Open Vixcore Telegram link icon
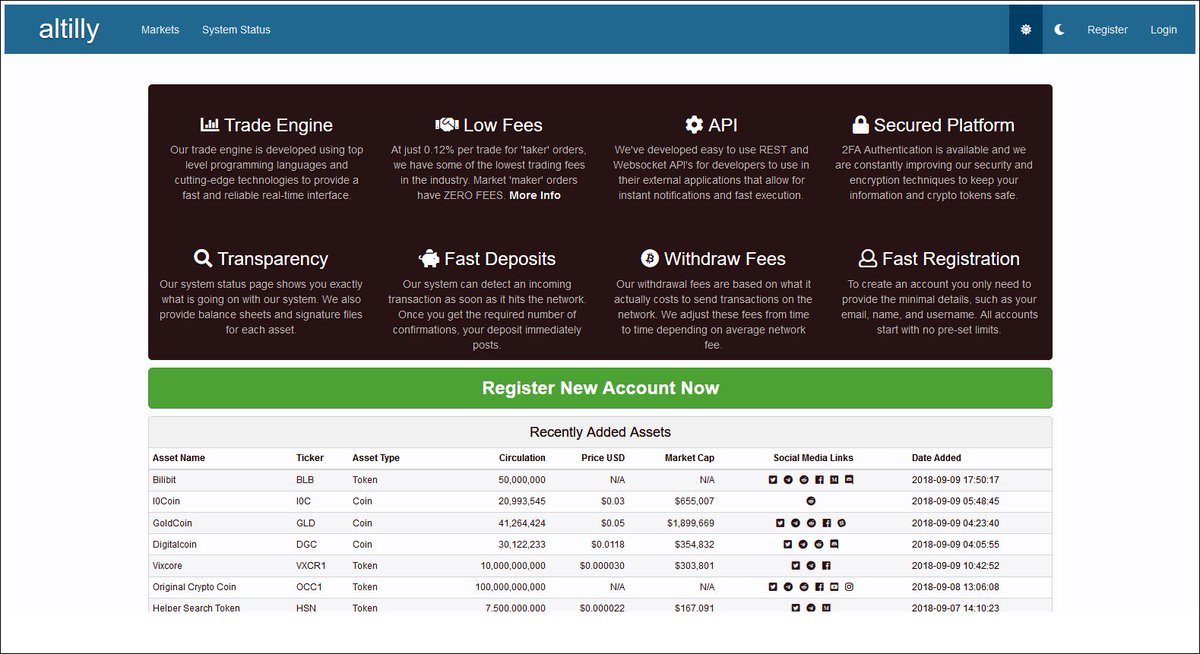 [811, 565]
